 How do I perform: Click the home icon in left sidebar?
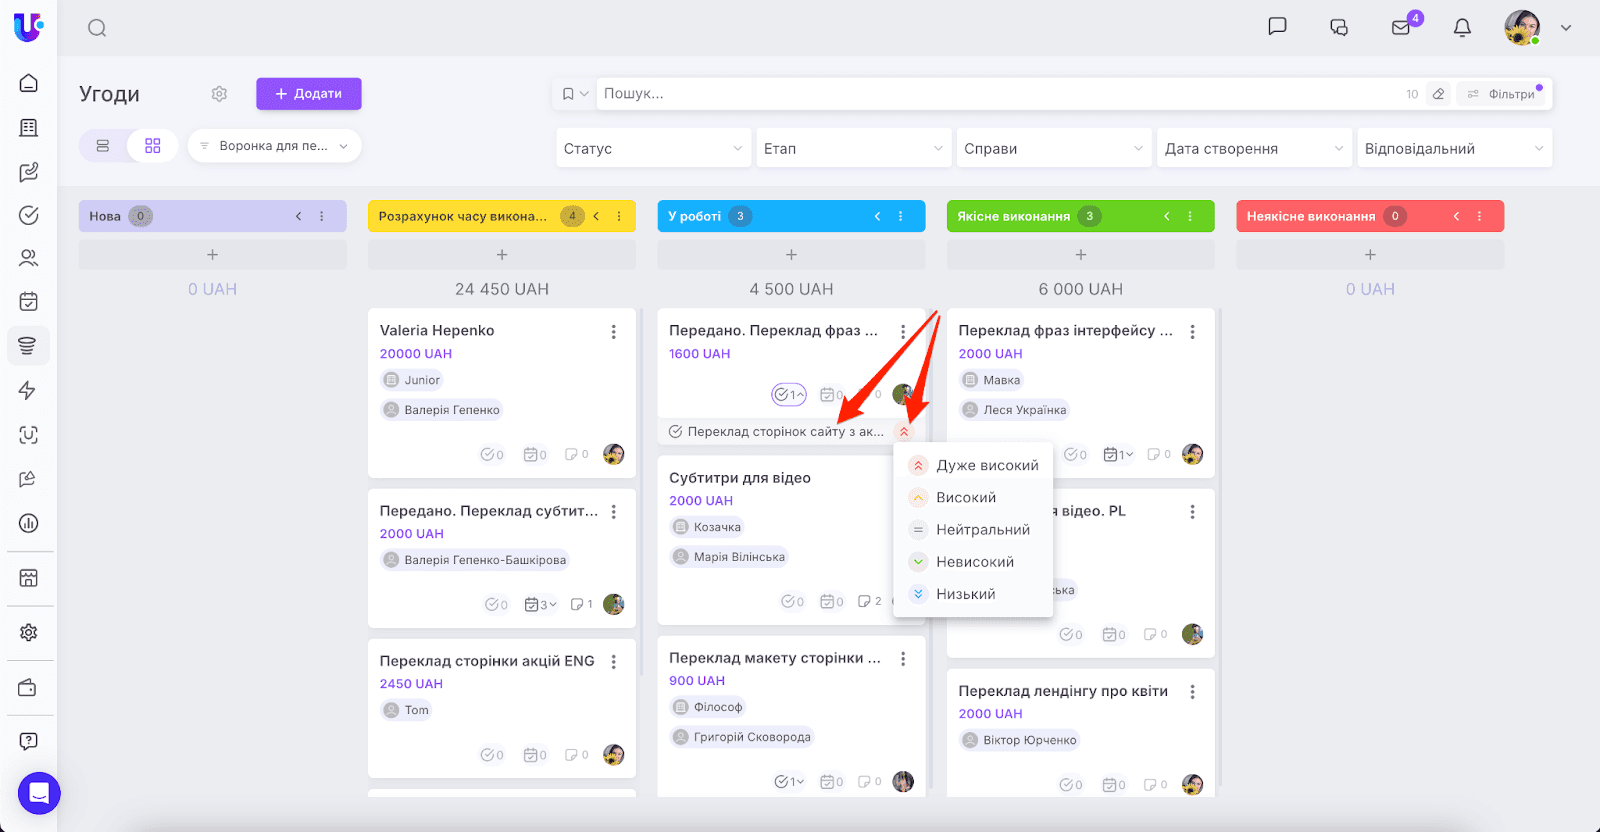click(29, 83)
